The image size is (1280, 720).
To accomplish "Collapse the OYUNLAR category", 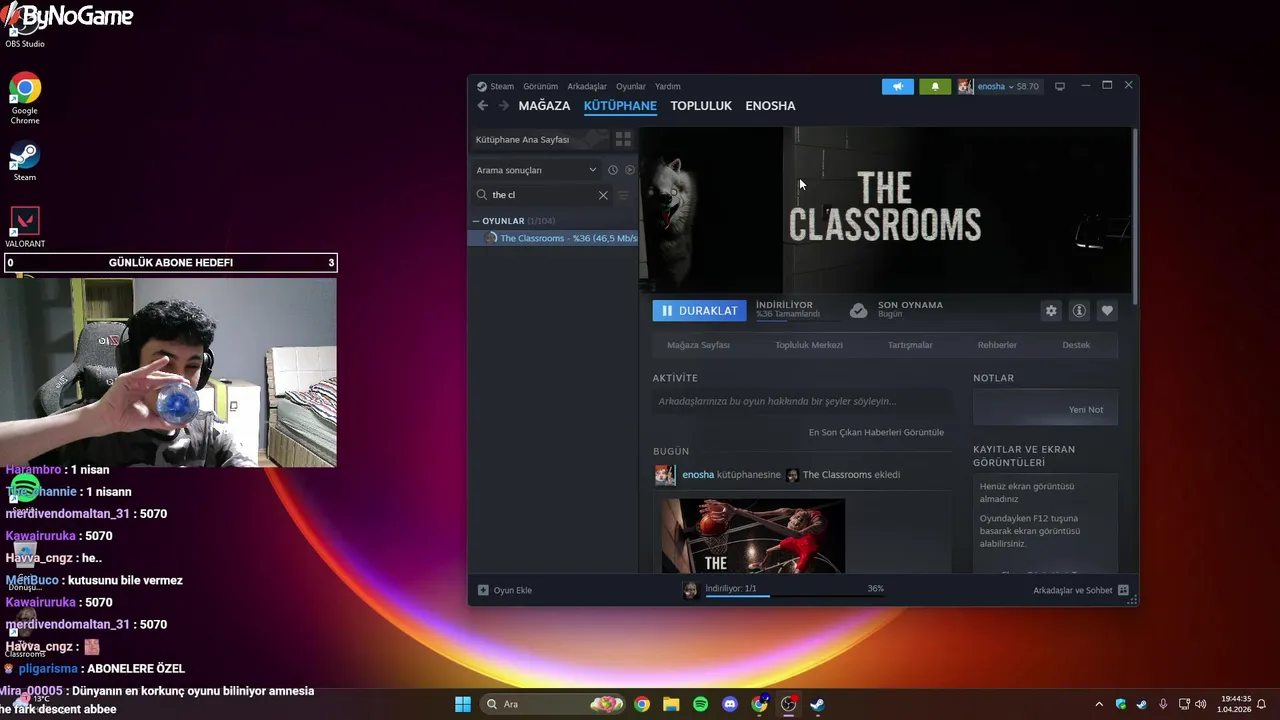I will pyautogui.click(x=476, y=221).
